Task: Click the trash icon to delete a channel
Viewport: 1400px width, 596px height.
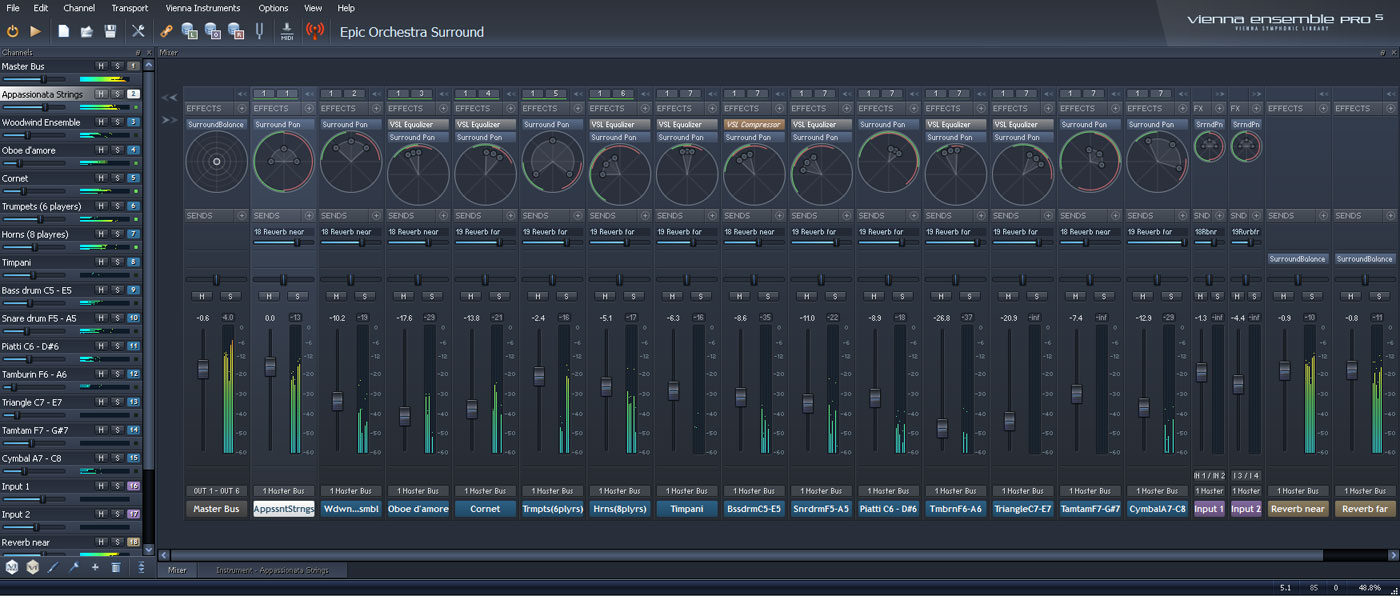Action: (x=114, y=566)
